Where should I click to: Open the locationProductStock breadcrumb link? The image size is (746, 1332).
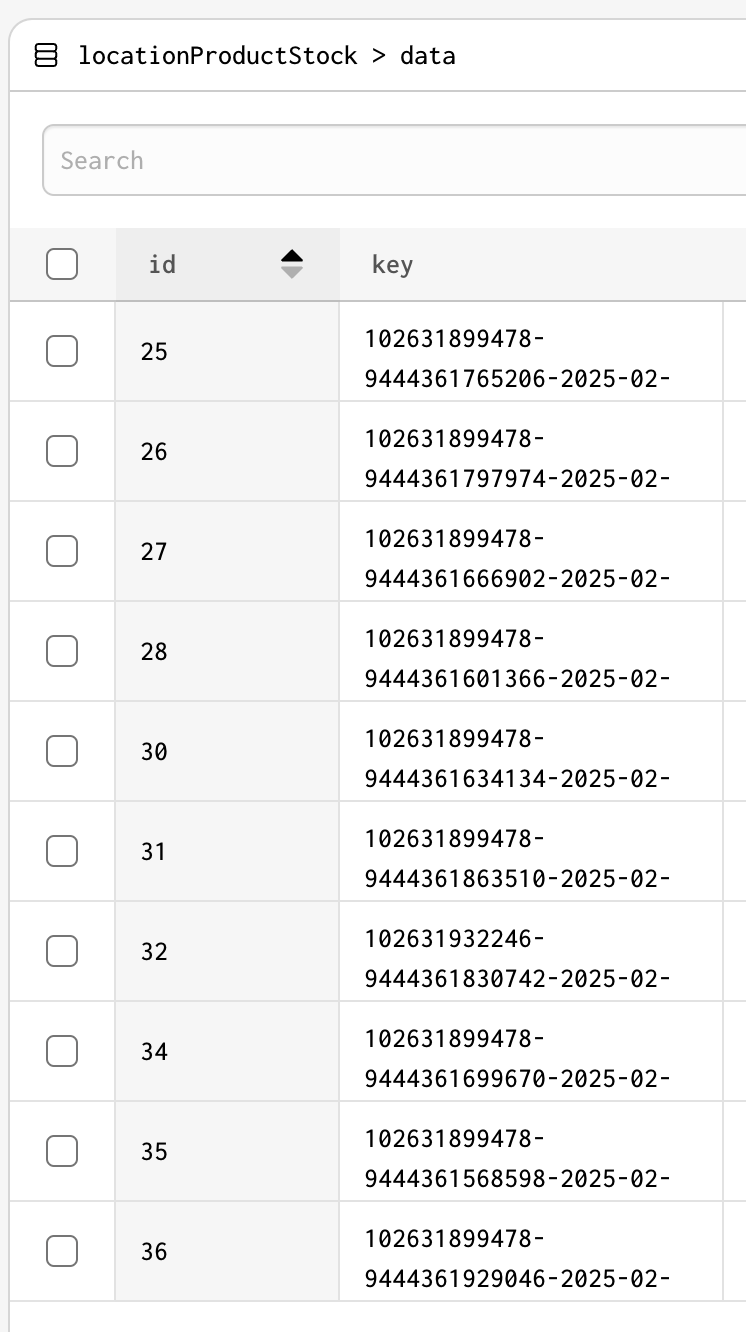217,55
